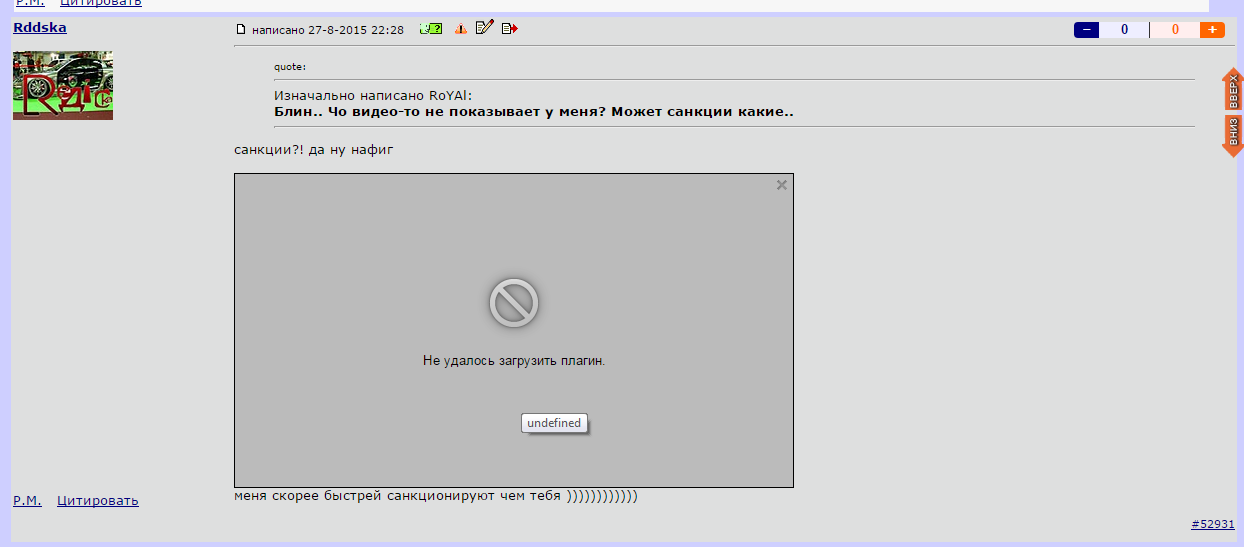Viewport: 1244px width, 547px height.
Task: Edit post using the pencil icon
Action: click(x=485, y=28)
